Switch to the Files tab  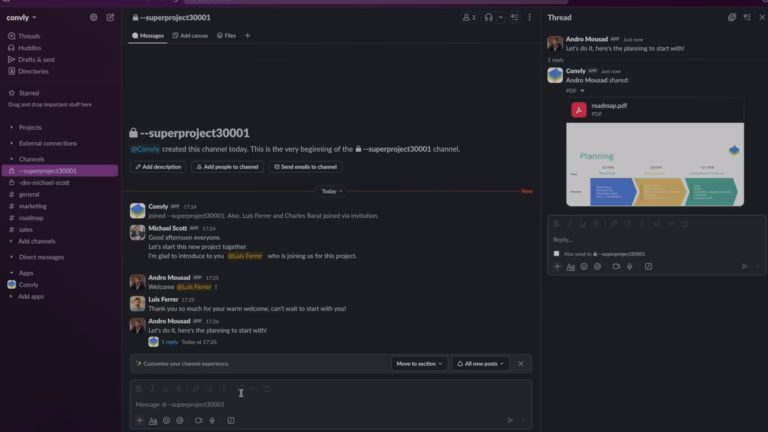click(226, 36)
